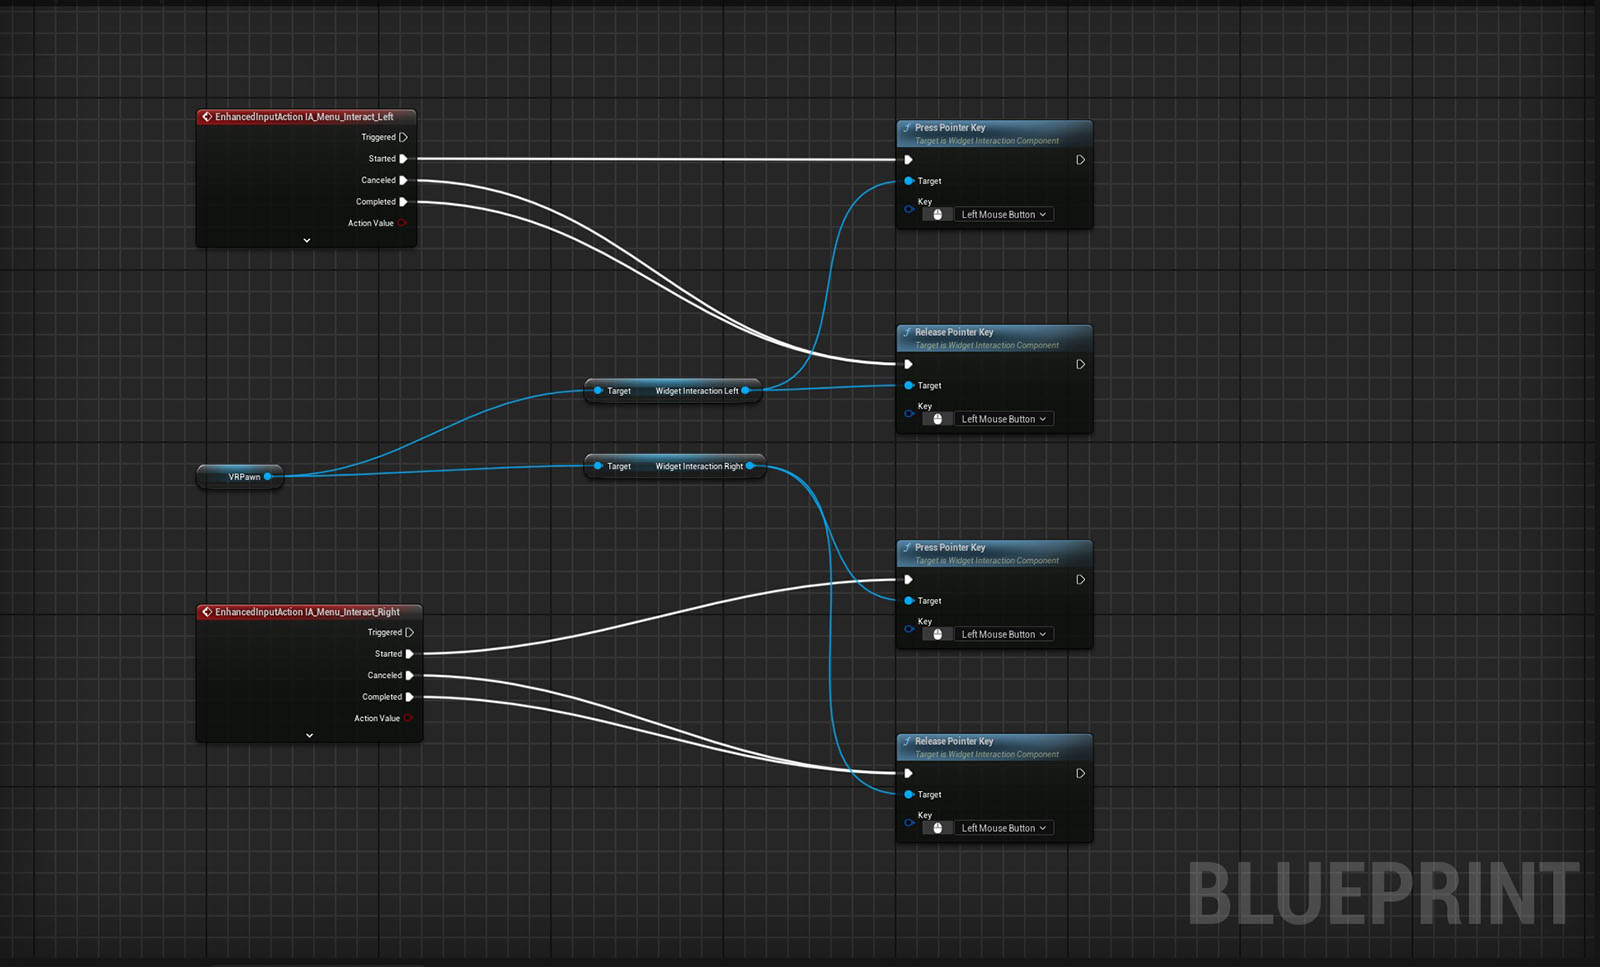Click the Started exec pin on IA_Menu_Interact_Left
Screen dimensions: 1600x967
(x=403, y=159)
